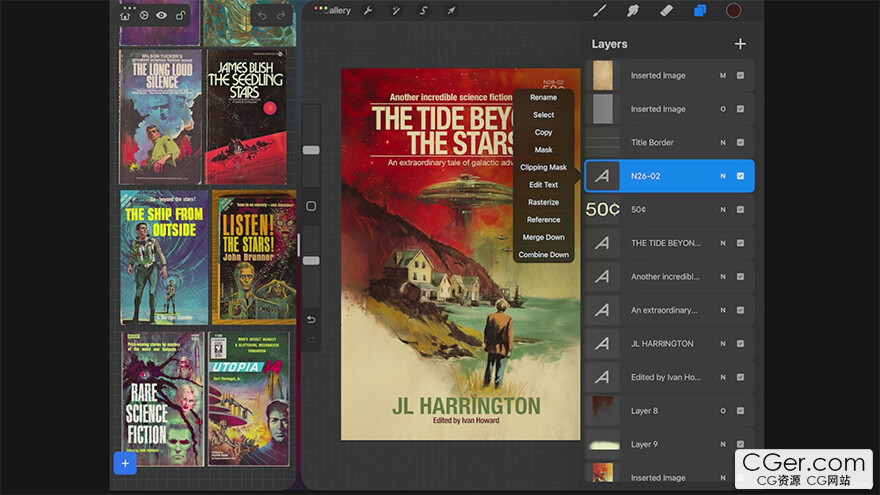Select the 50¢ layer thumbnail
The height and width of the screenshot is (495, 880).
tap(603, 209)
